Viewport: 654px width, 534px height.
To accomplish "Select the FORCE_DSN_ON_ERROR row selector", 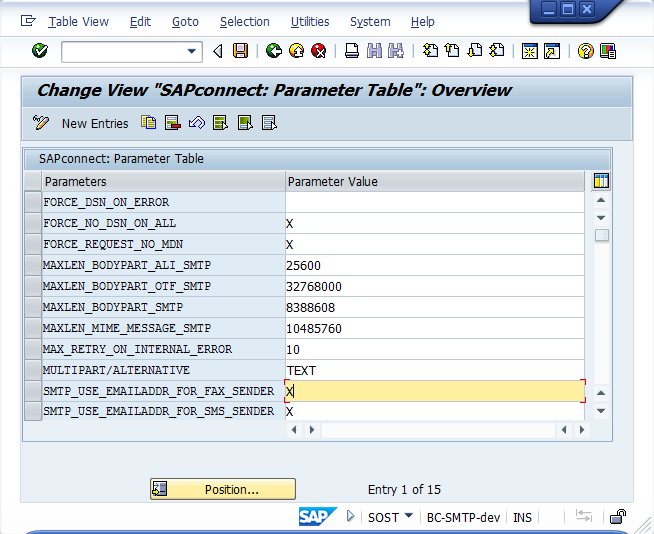I will coord(33,202).
